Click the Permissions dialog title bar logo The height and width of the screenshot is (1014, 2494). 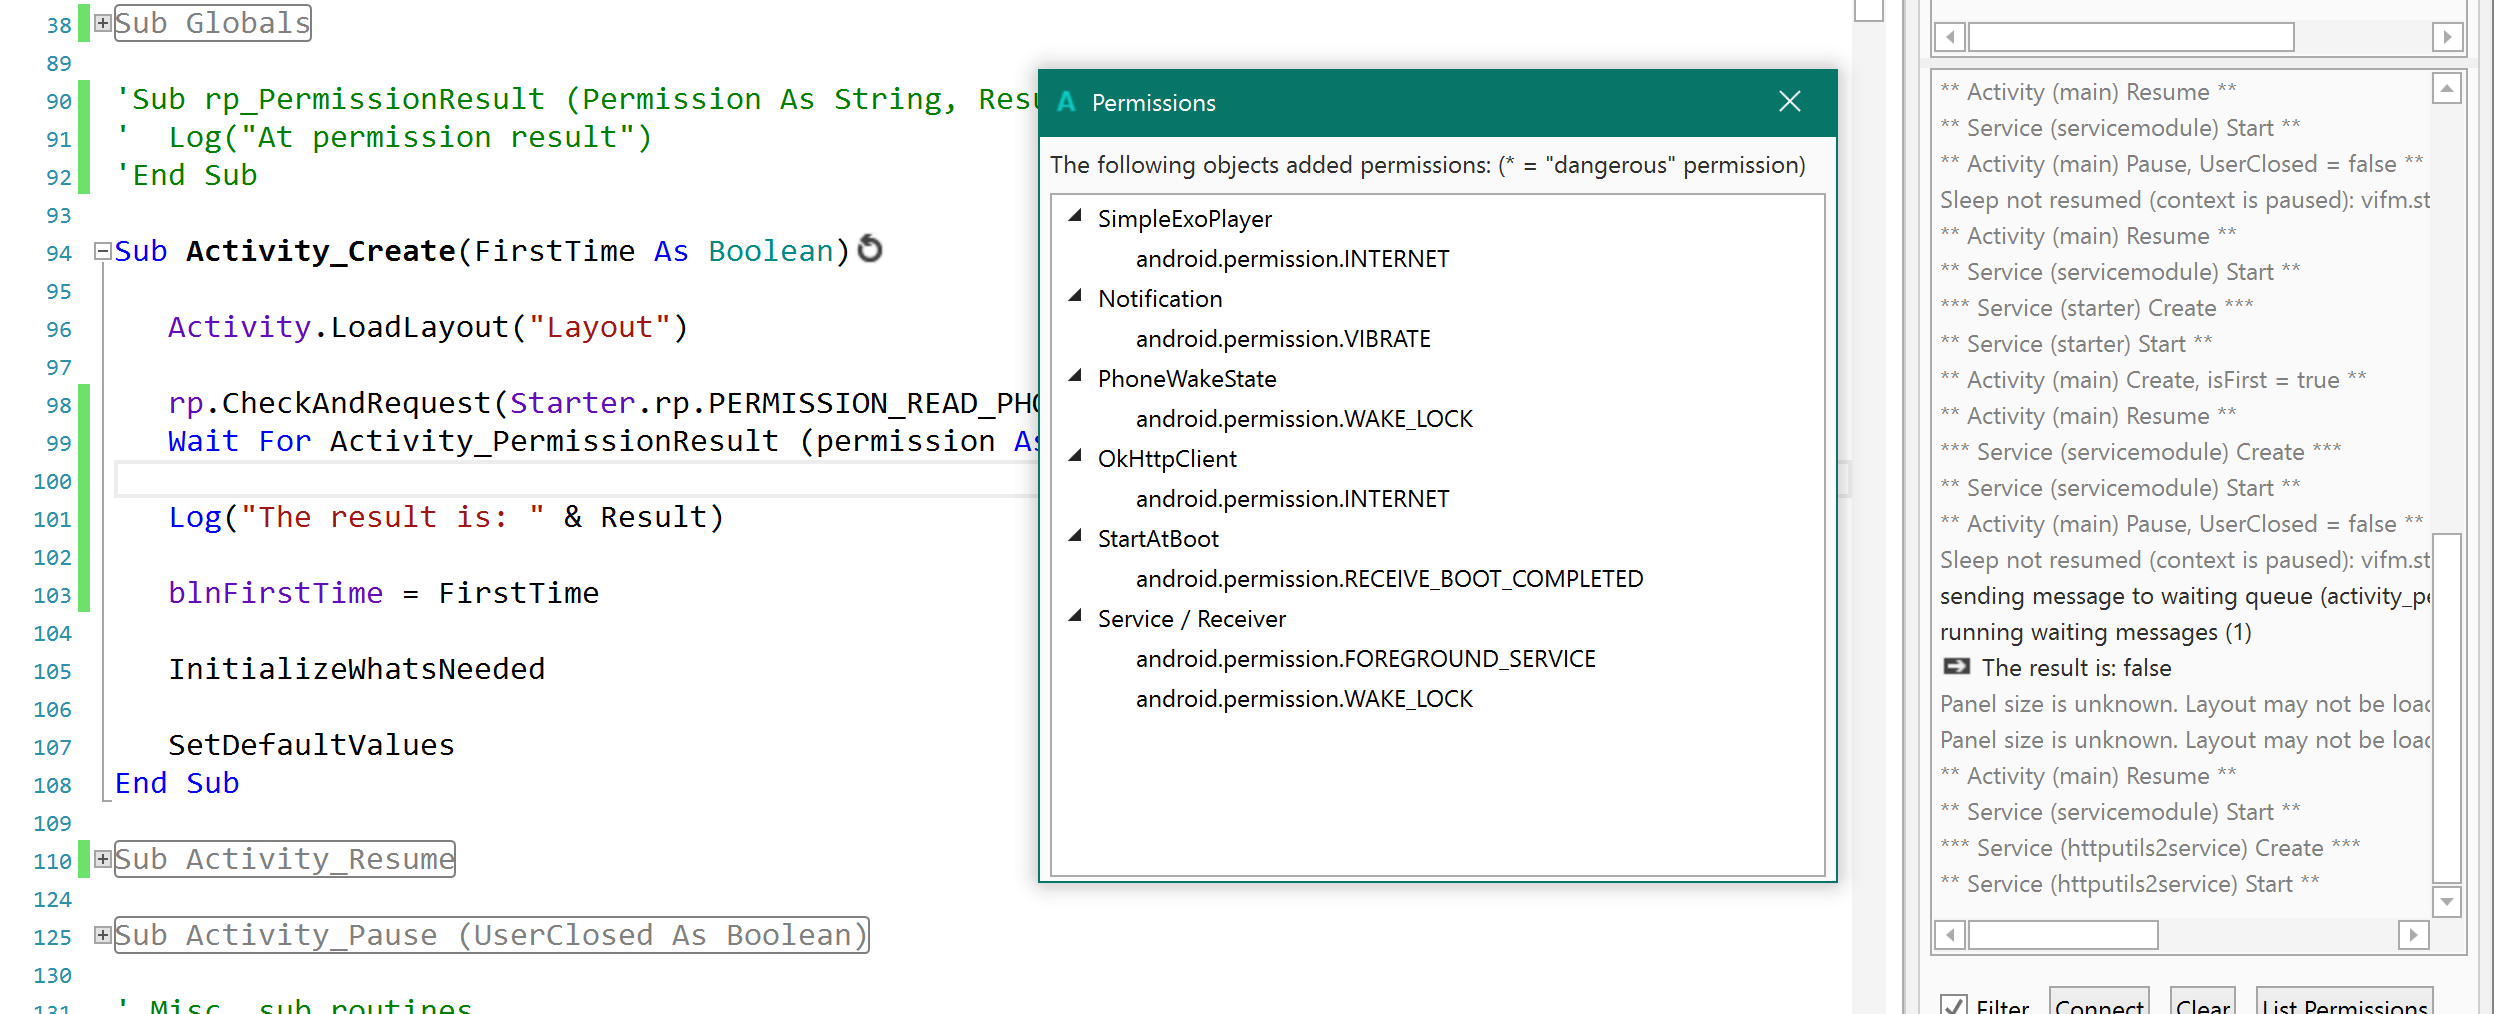[x=1066, y=102]
